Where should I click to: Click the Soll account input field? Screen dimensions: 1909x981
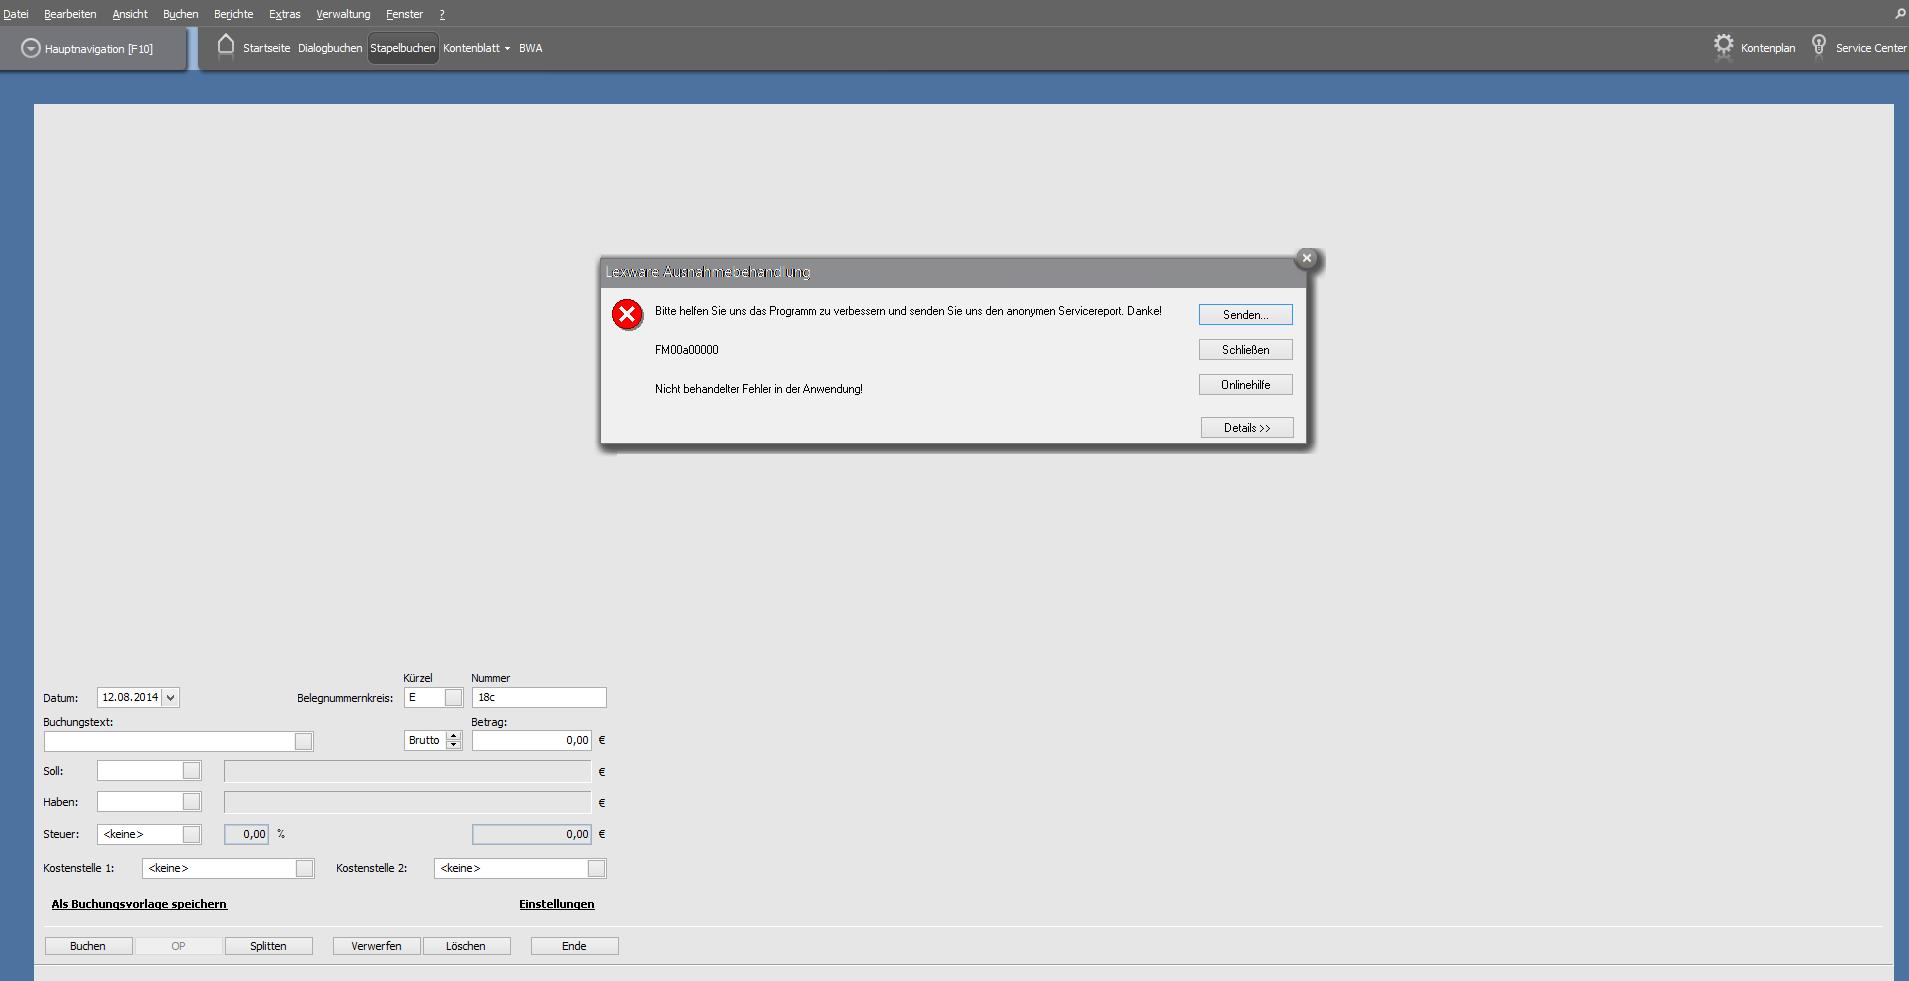point(140,771)
